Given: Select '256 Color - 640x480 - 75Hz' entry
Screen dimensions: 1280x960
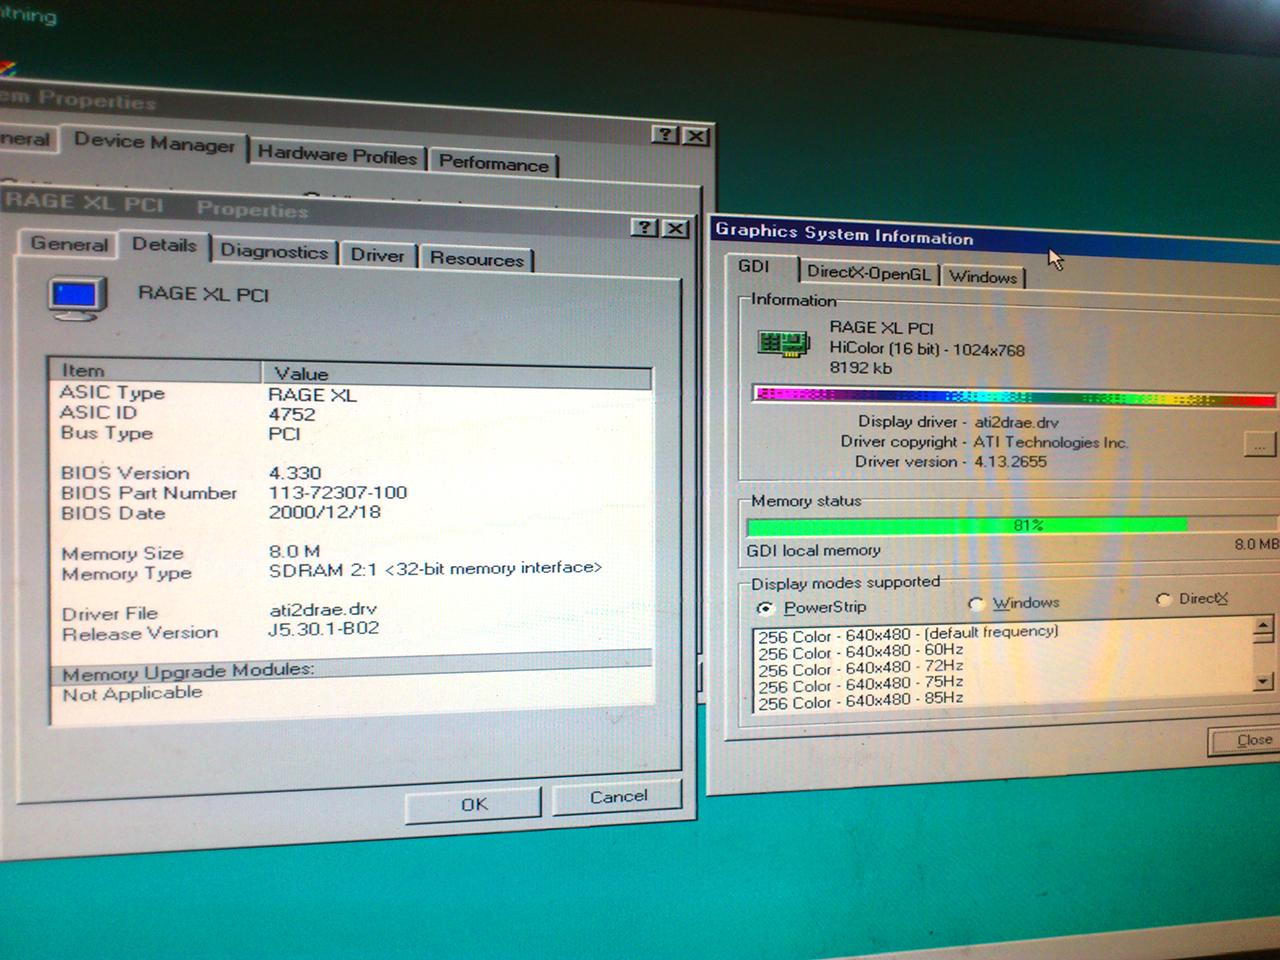Looking at the screenshot, I should (860, 684).
